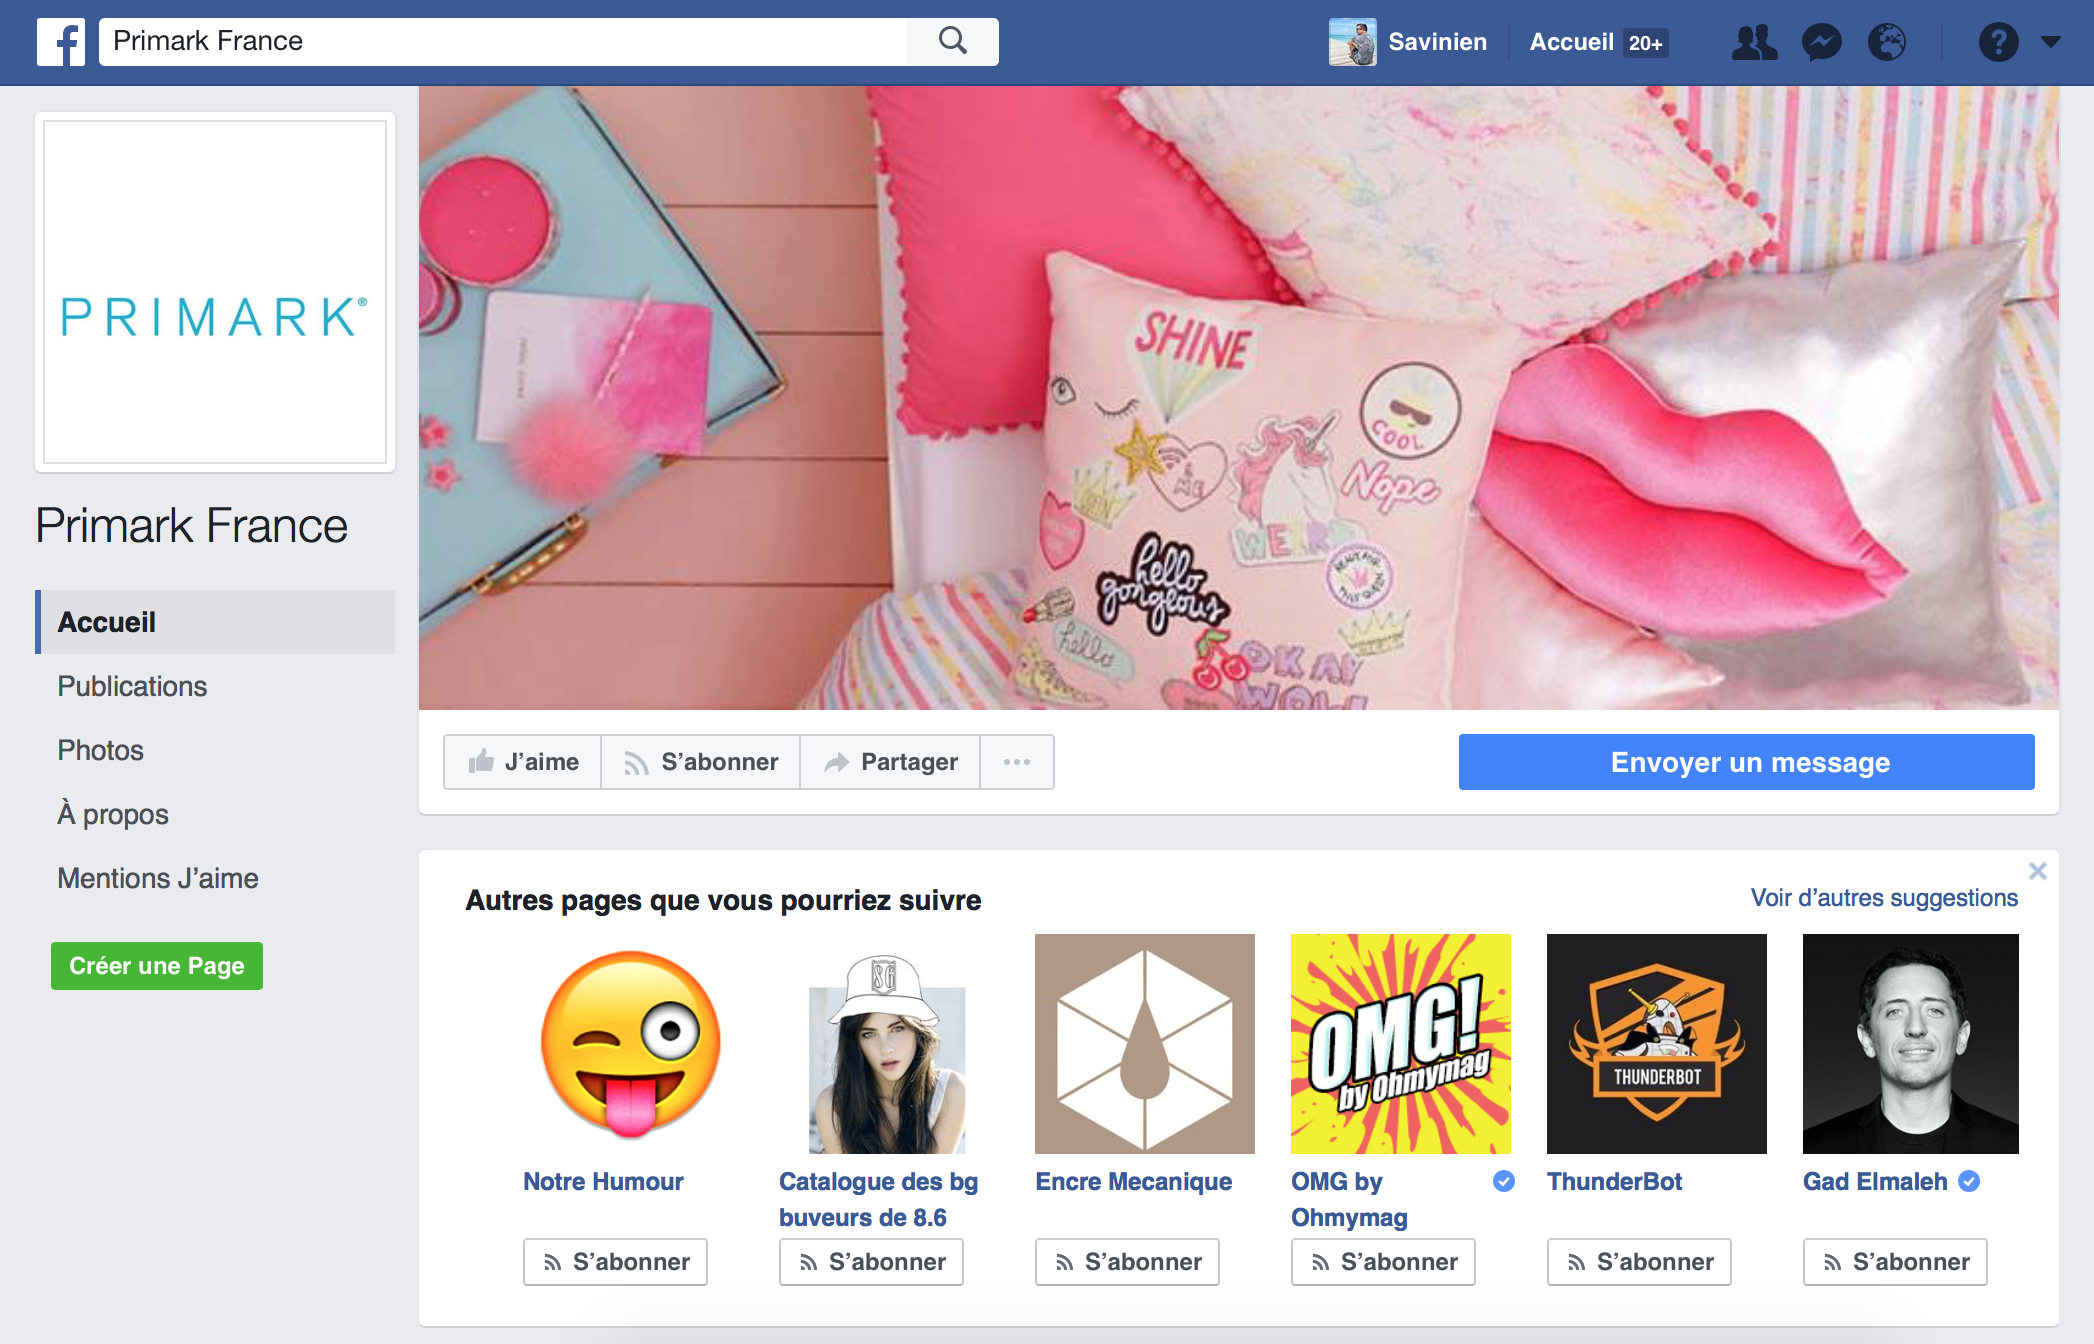Dismiss the suggested pages panel
Screen dimensions: 2094x1344
[2038, 871]
